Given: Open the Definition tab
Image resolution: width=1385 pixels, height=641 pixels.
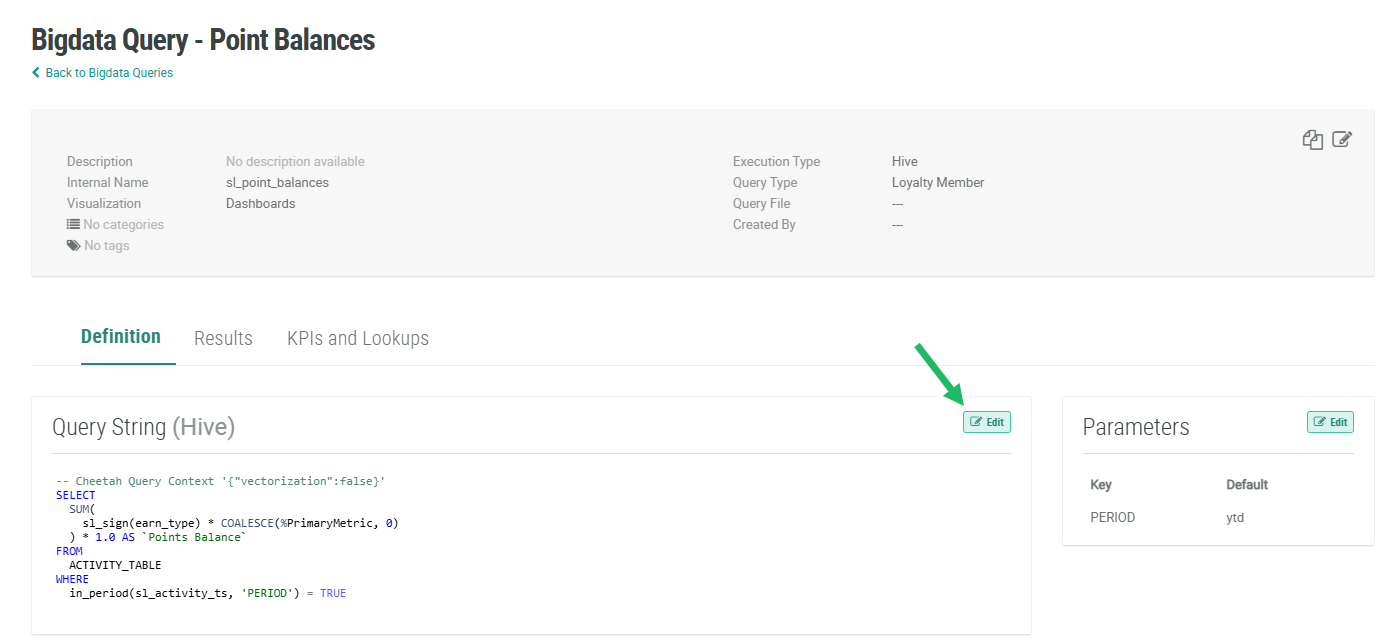Looking at the screenshot, I should tap(121, 337).
